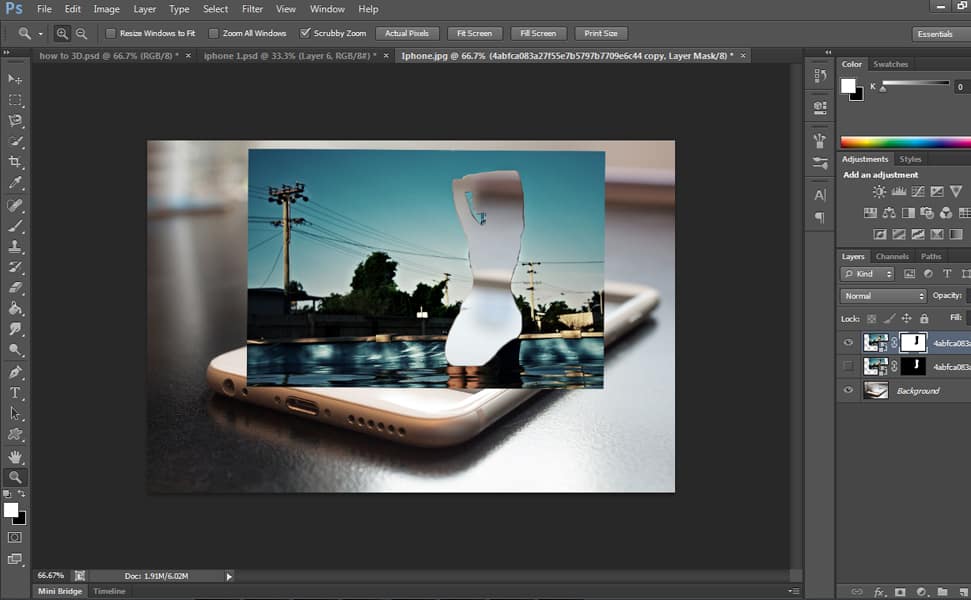Select the Zoom tool in the toolbox
Viewport: 971px width, 600px height.
tap(15, 477)
